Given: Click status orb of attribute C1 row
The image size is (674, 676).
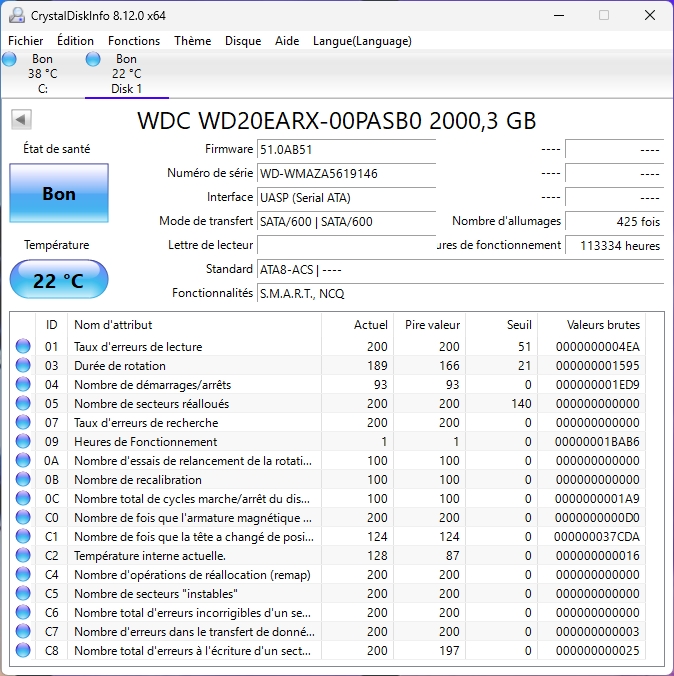Looking at the screenshot, I should [x=23, y=536].
